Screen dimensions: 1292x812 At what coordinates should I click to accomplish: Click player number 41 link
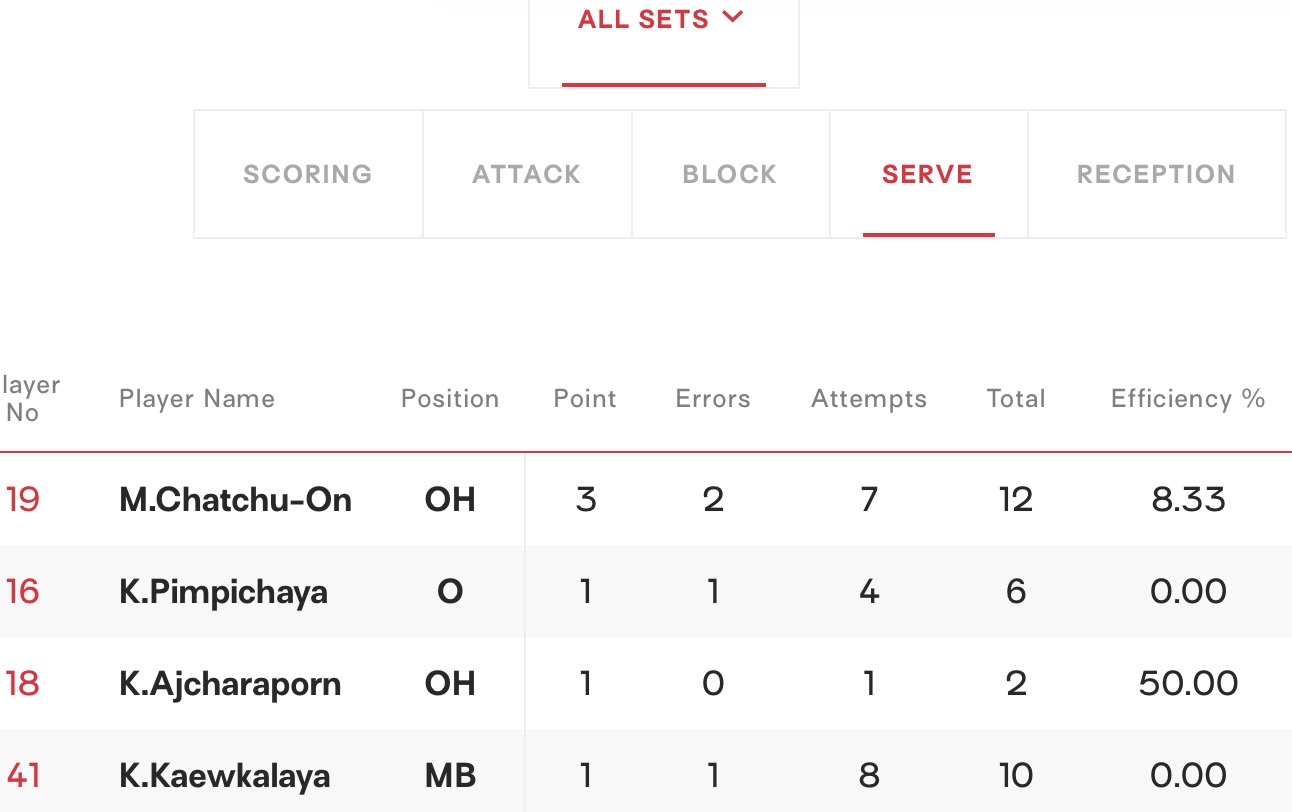23,776
